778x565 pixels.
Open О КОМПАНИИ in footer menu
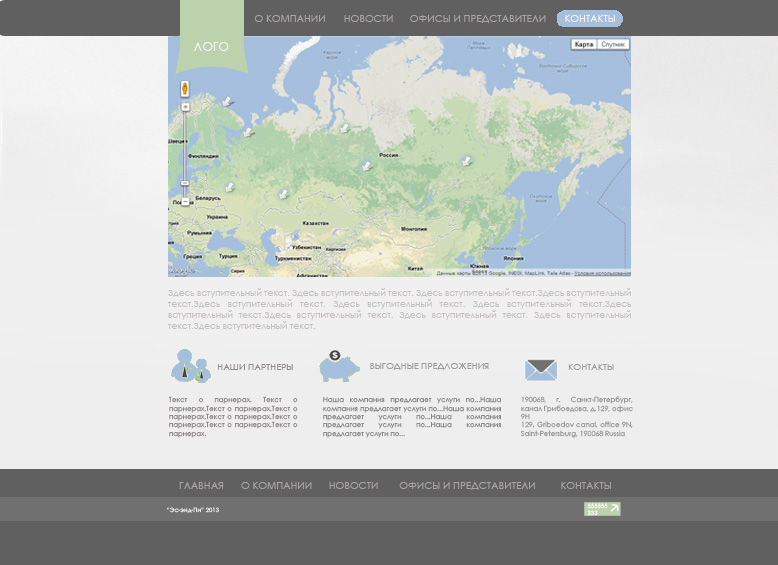[x=276, y=486]
